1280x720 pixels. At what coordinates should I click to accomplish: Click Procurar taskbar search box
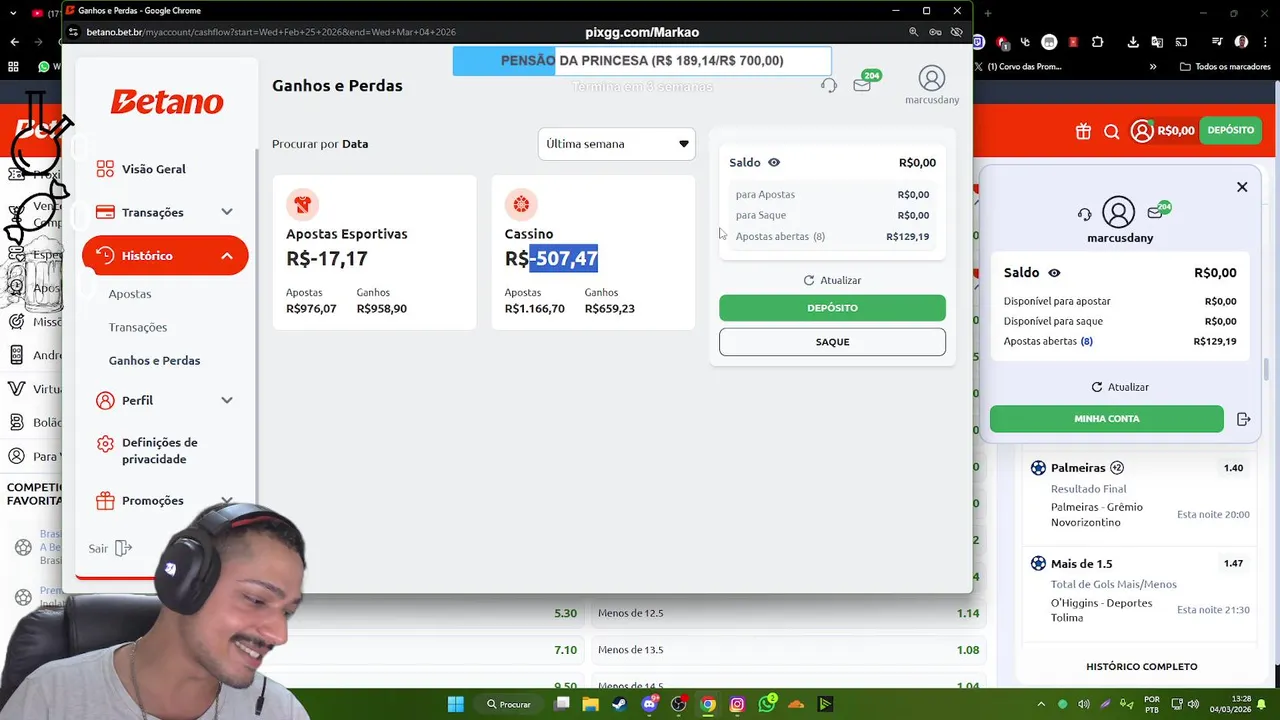[x=509, y=704]
